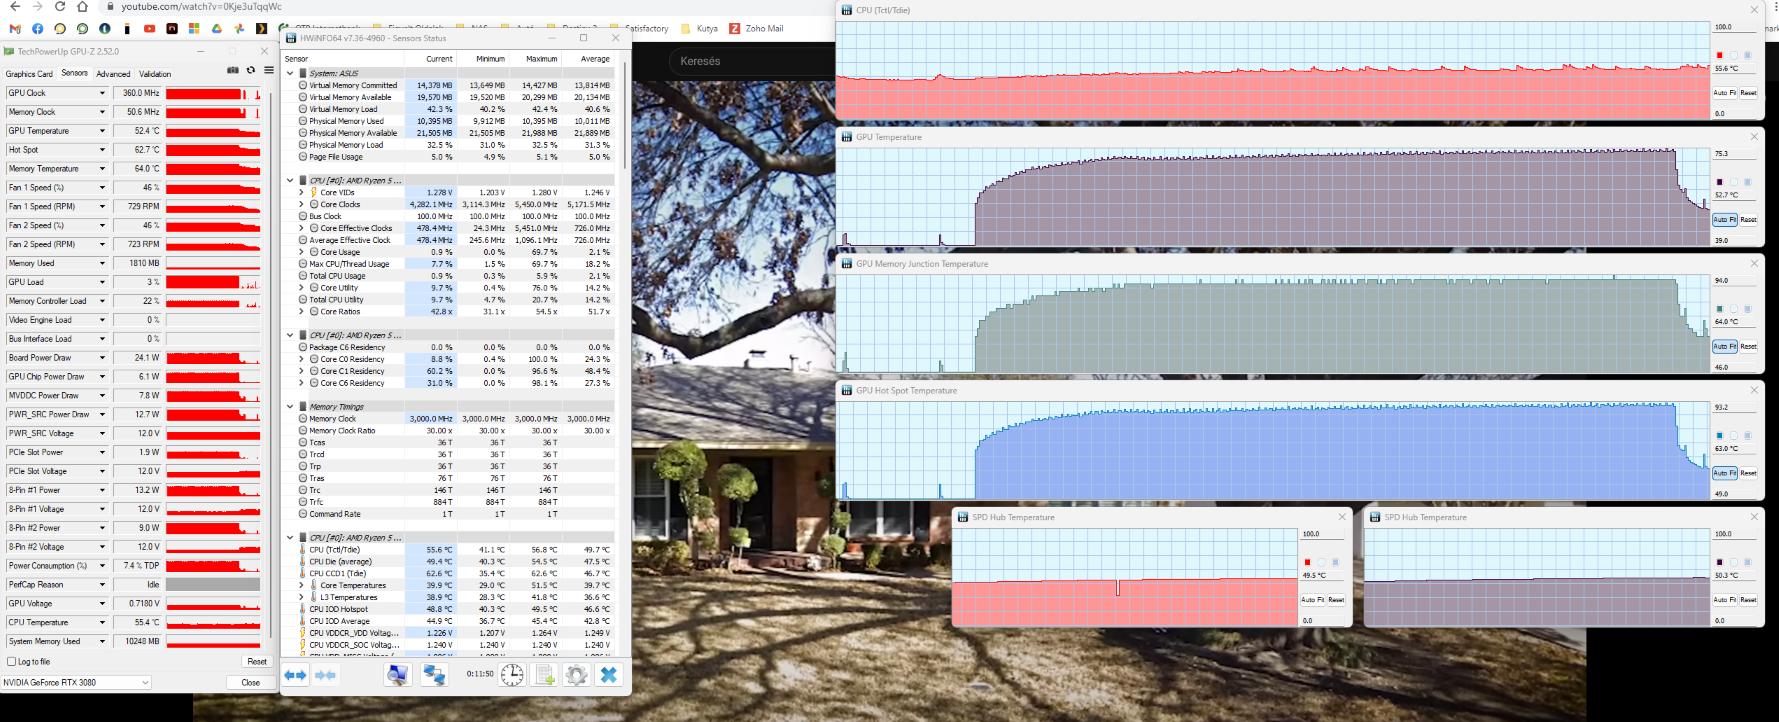Open Google Drive bookmark icon

click(x=216, y=29)
